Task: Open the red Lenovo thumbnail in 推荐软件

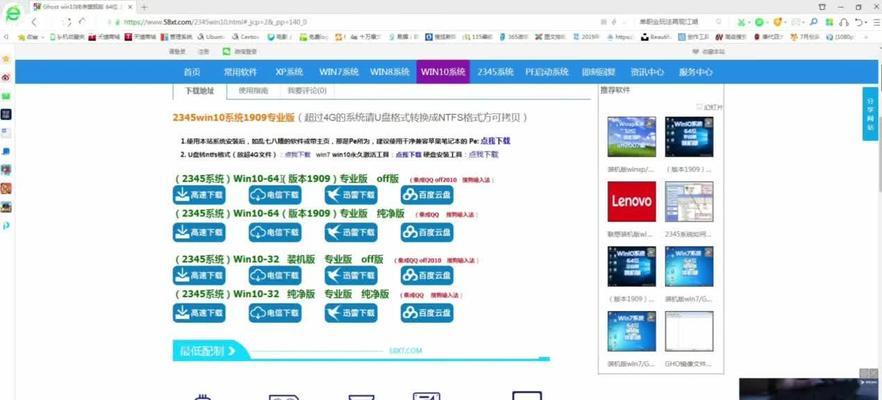Action: [631, 201]
